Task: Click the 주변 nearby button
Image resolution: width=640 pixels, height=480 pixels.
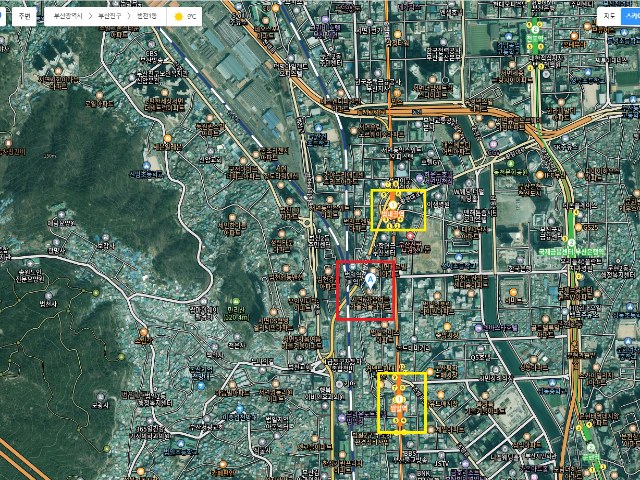Action: 22,16
